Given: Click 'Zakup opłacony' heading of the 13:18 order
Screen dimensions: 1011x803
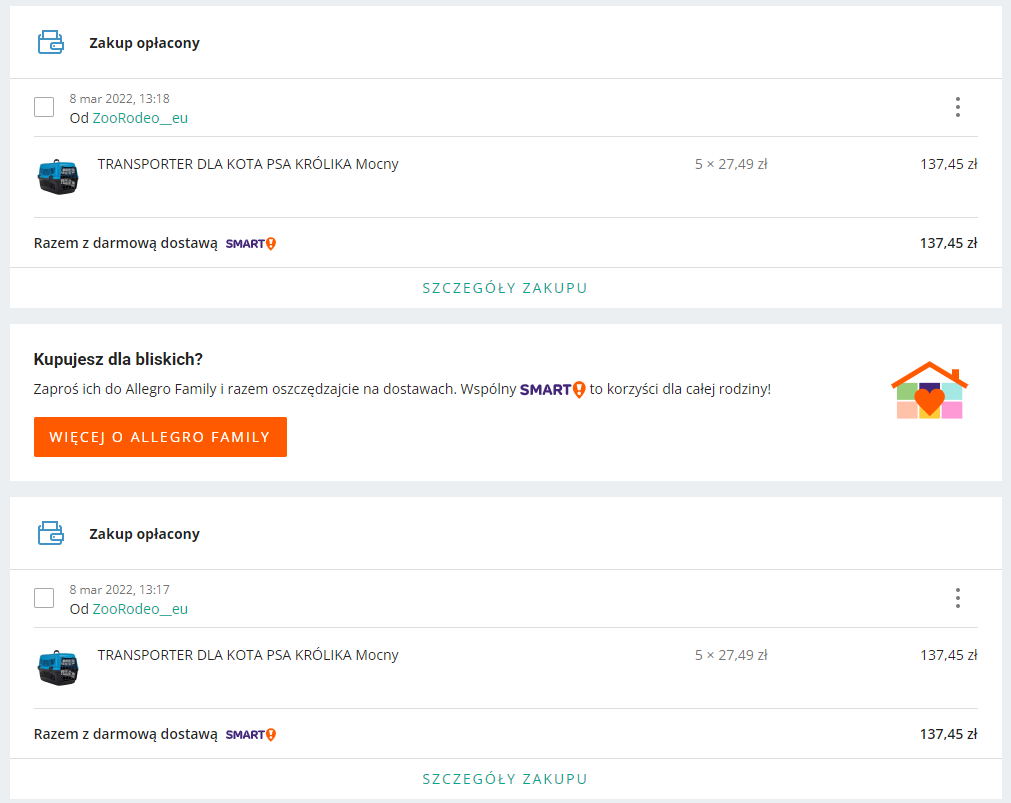Looking at the screenshot, I should tap(144, 43).
